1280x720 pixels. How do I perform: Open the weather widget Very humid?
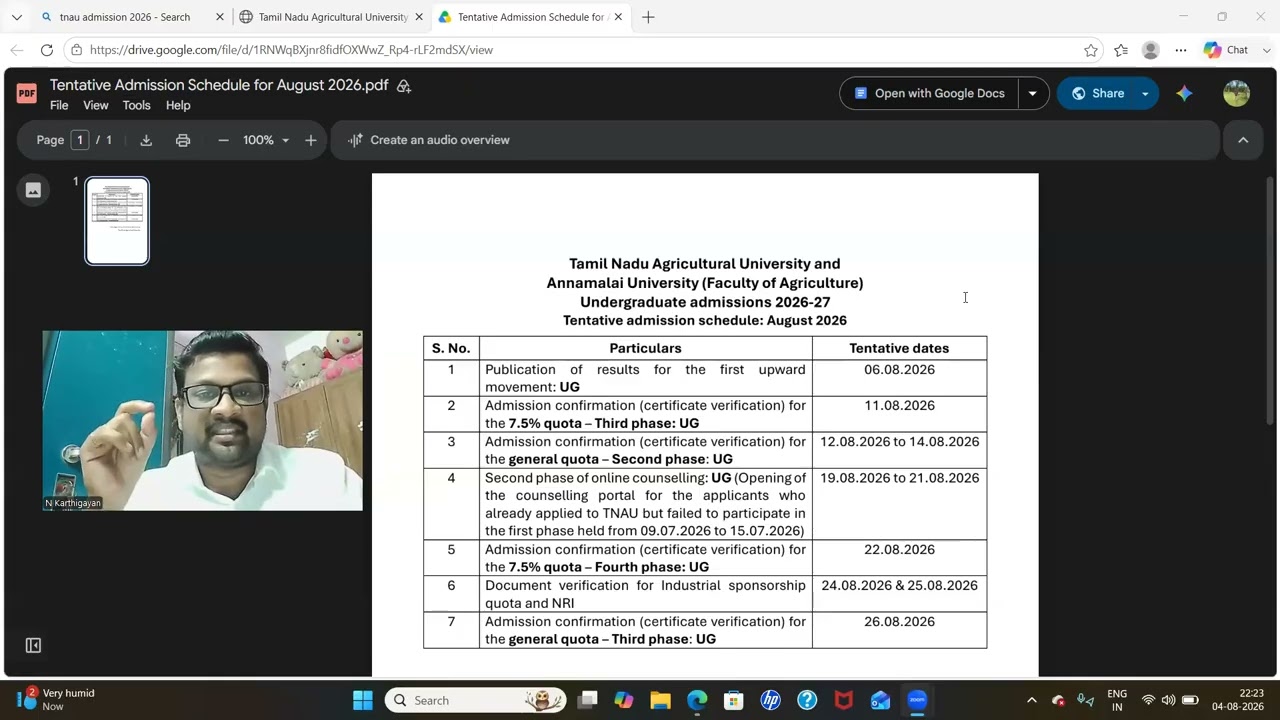[58, 699]
